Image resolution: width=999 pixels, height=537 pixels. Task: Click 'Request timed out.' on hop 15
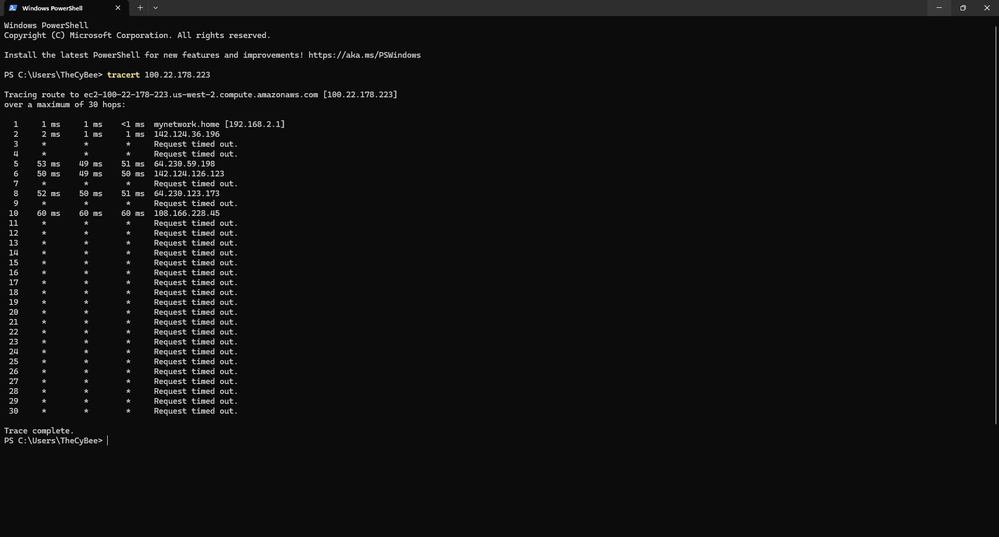pyautogui.click(x=196, y=262)
